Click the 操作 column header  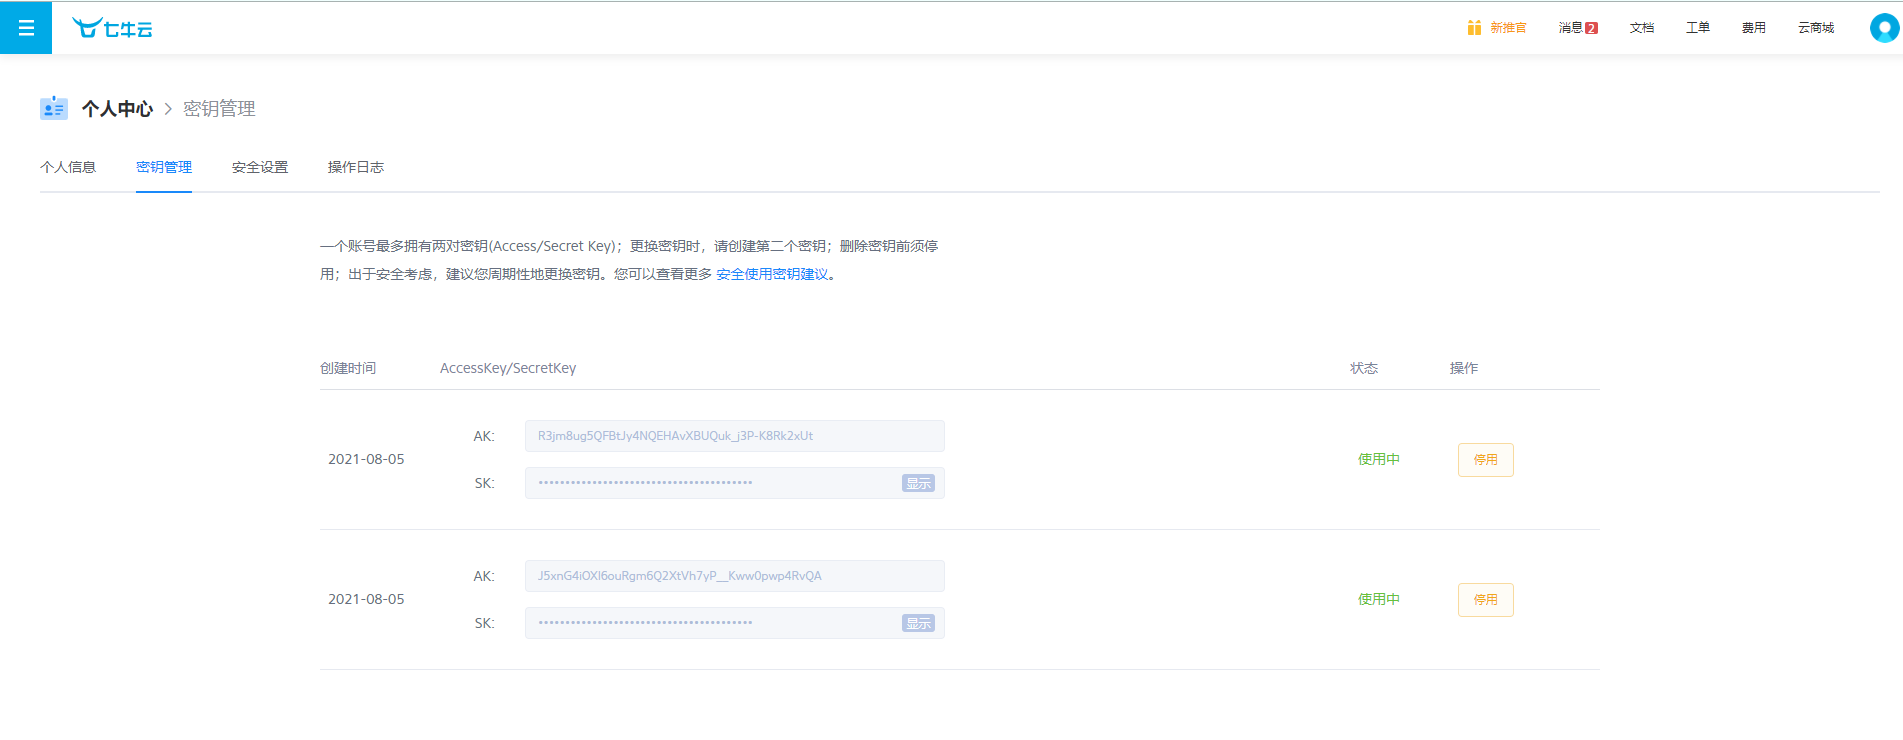[x=1464, y=368]
